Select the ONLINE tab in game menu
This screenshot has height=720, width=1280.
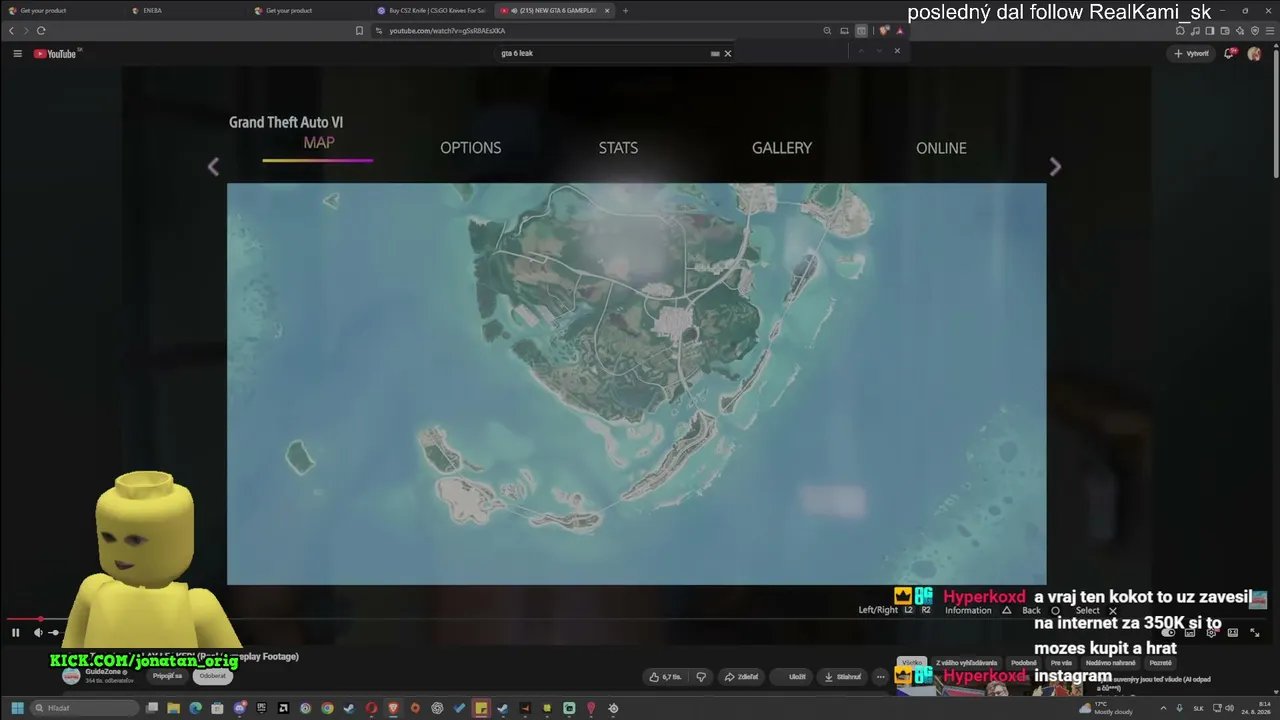941,148
